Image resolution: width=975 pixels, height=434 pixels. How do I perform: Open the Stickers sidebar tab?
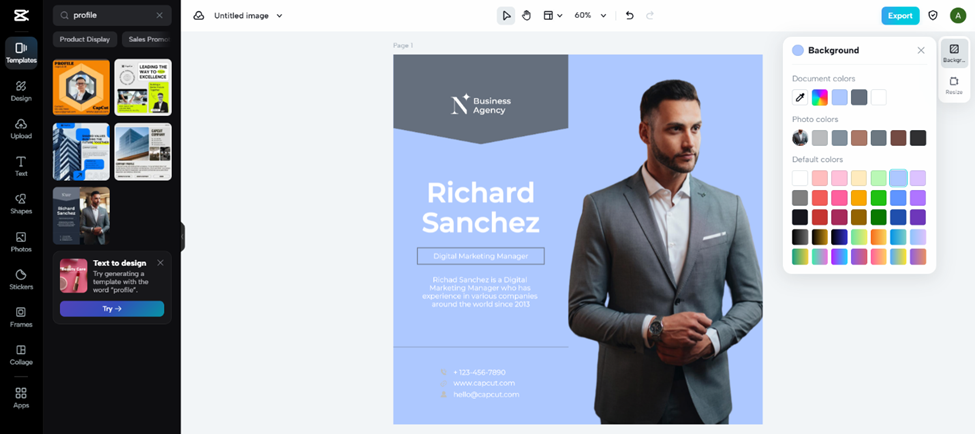[21, 279]
